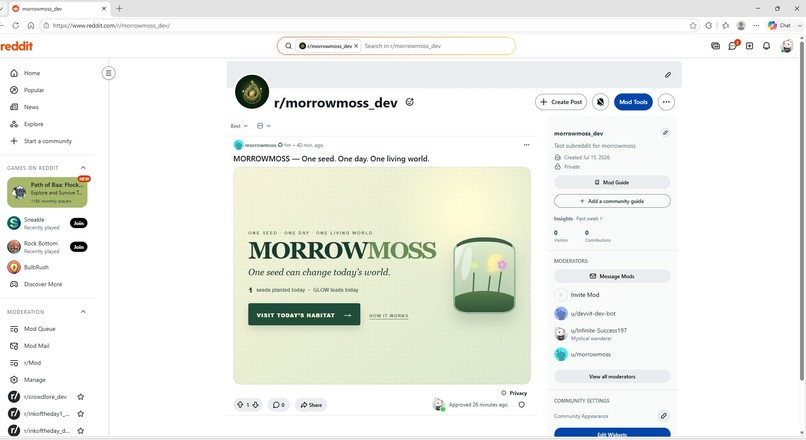
Task: Join the Sneakle game
Action: click(79, 223)
